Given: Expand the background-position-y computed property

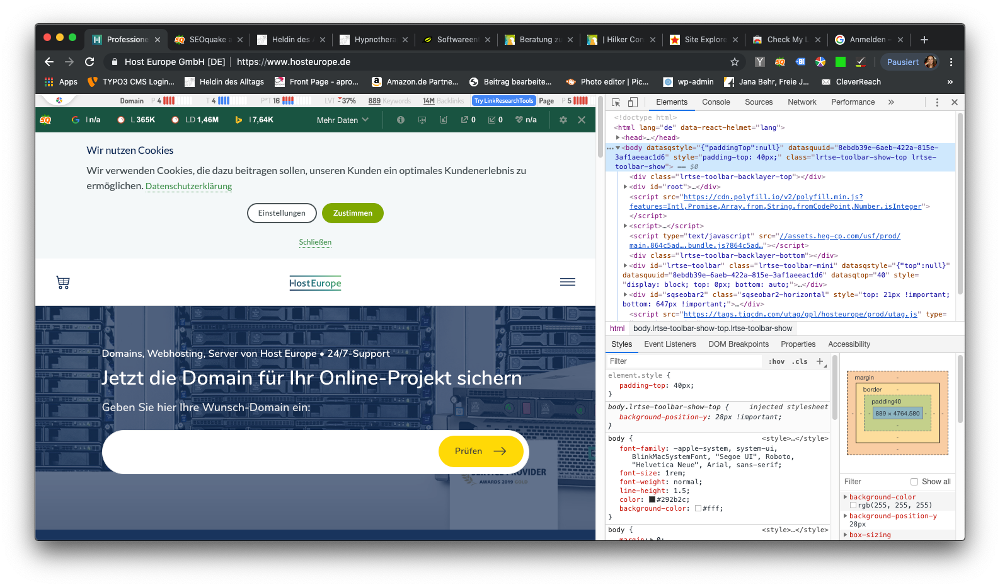Looking at the screenshot, I should coord(846,516).
